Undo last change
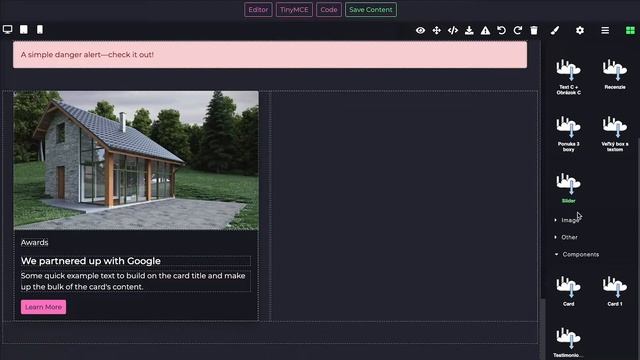640x360 pixels. tap(501, 30)
